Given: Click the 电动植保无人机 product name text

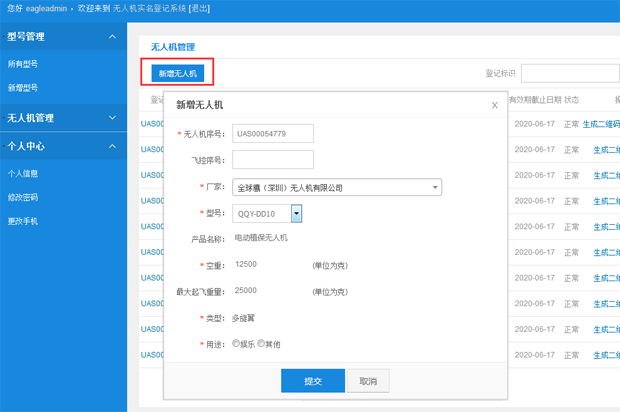Looking at the screenshot, I should (x=261, y=238).
